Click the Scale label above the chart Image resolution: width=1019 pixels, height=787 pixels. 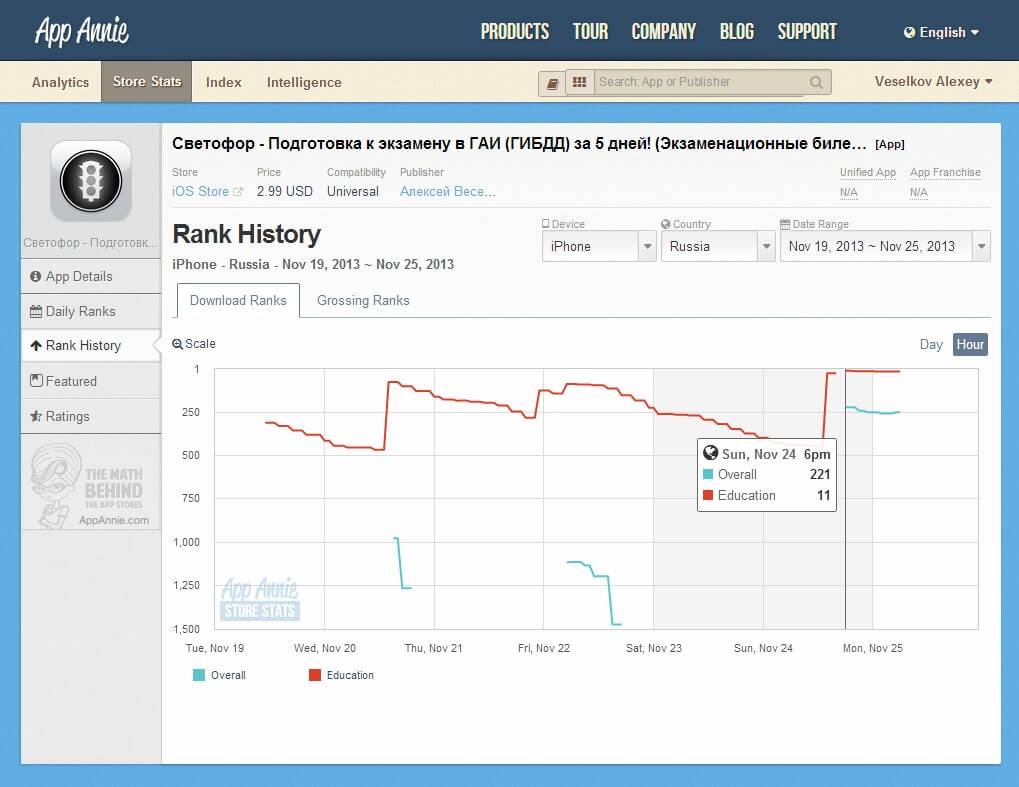tap(200, 344)
